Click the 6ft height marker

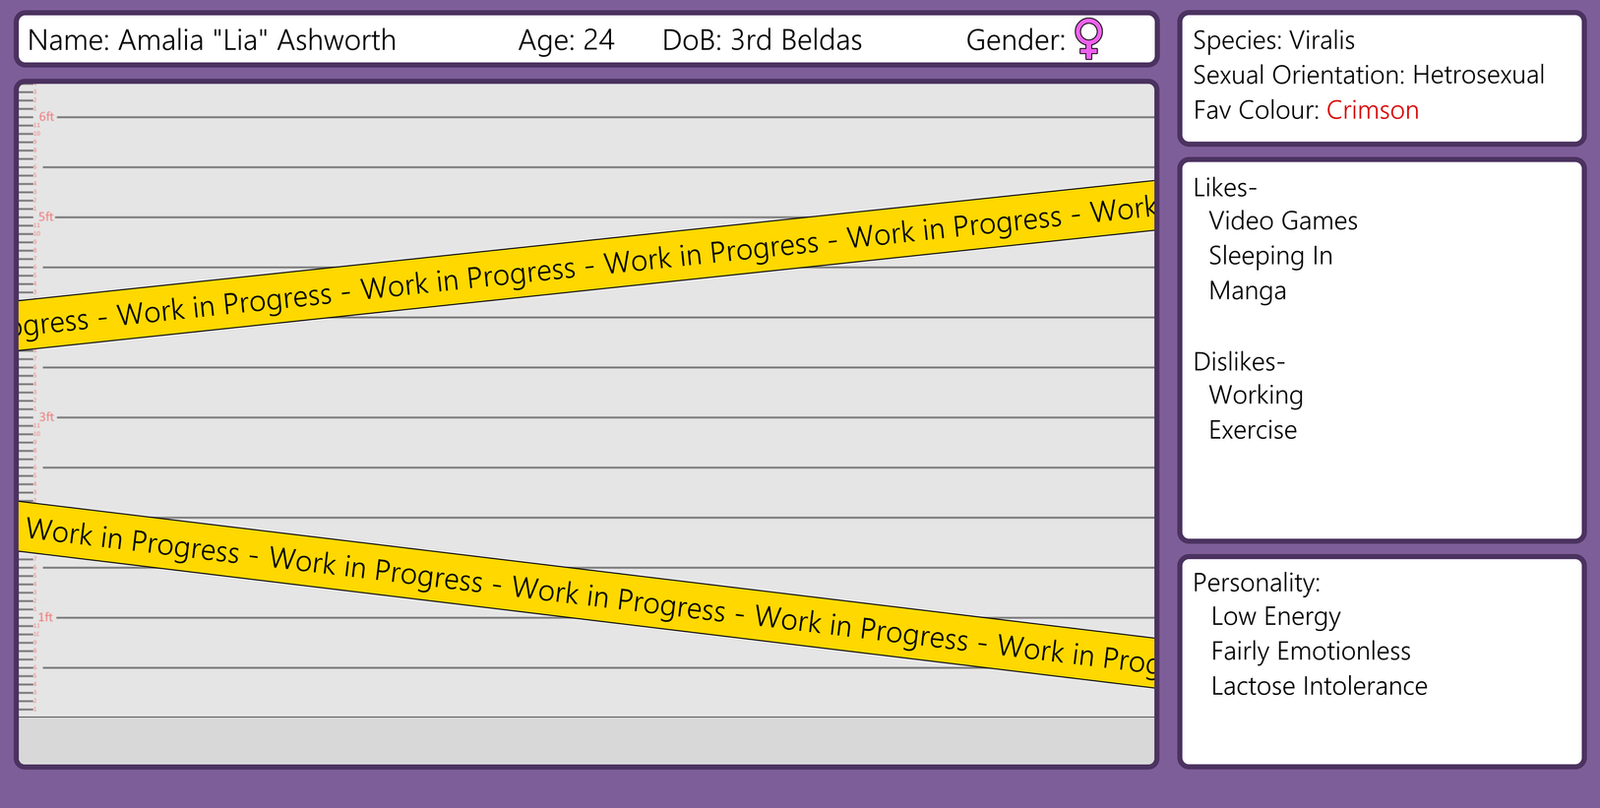tap(46, 117)
